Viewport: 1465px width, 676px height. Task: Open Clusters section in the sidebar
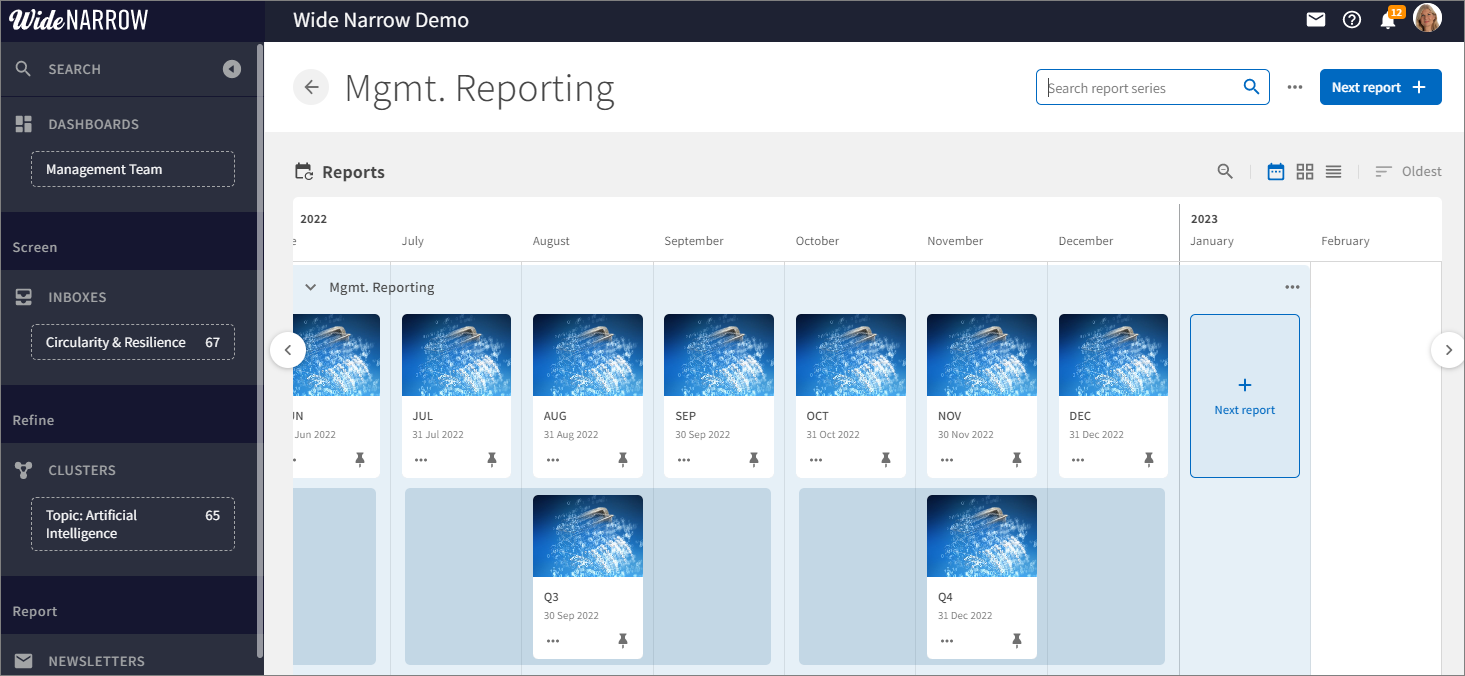(82, 470)
